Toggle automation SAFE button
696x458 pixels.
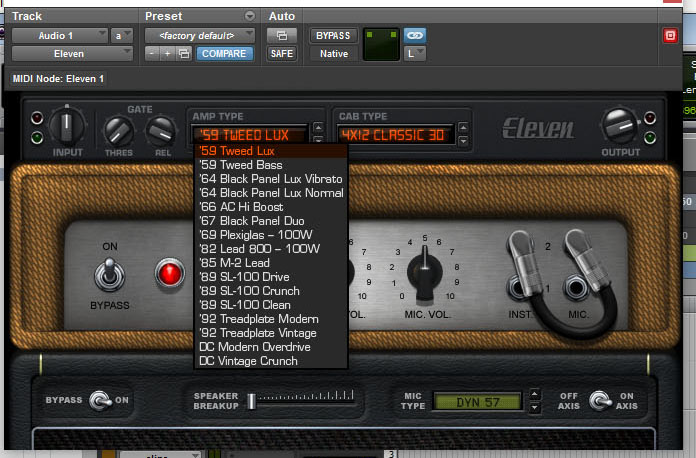pos(281,54)
